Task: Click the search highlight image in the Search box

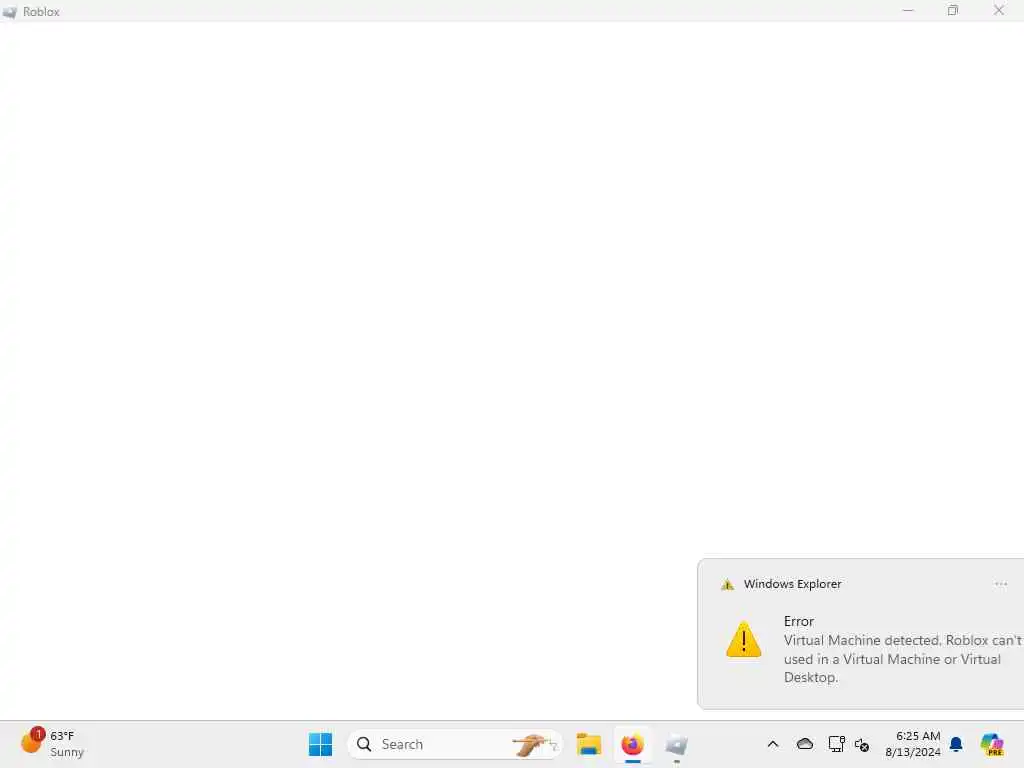Action: [534, 744]
